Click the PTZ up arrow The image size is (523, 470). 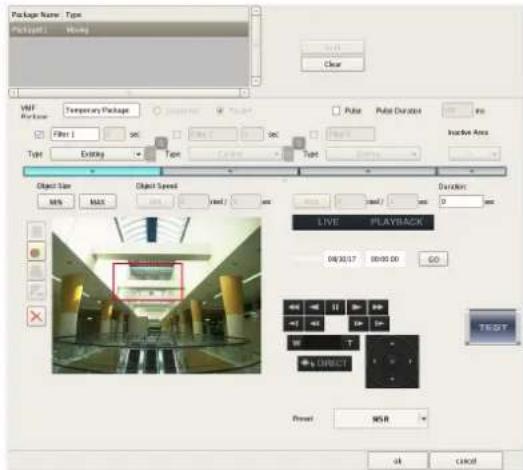click(392, 344)
